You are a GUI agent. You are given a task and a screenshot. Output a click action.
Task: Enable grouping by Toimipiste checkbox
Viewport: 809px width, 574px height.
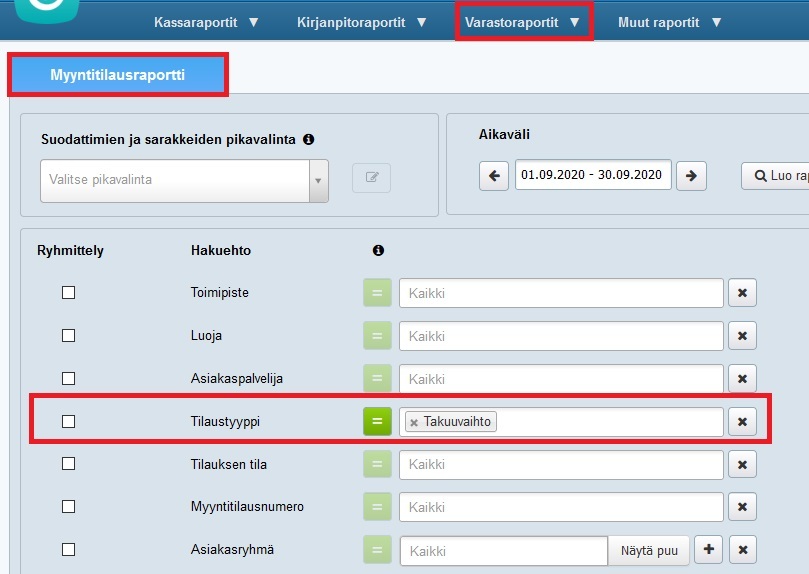(x=68, y=293)
